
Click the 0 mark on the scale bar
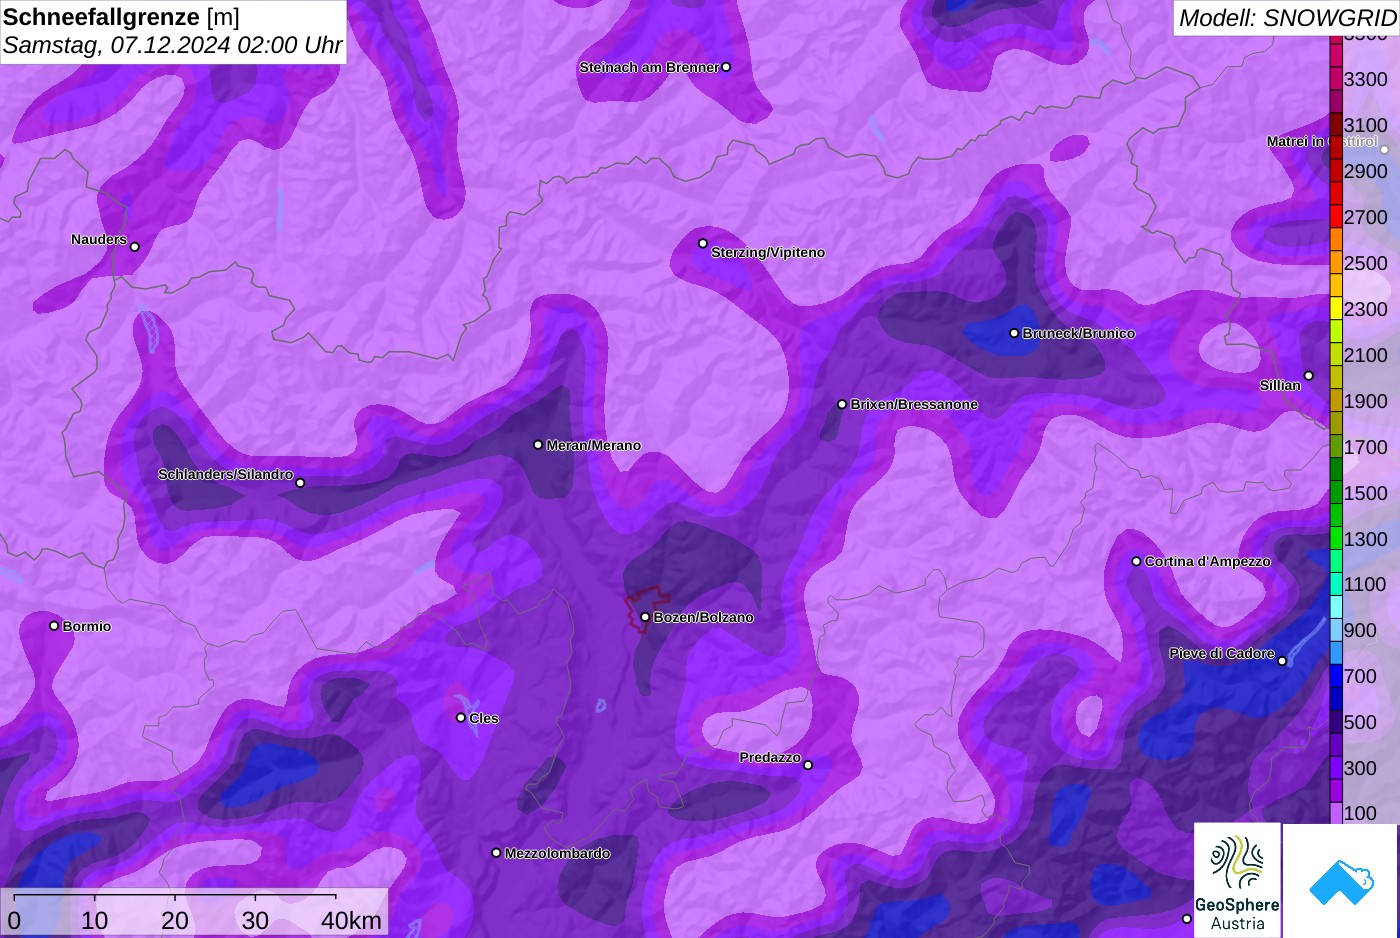pyautogui.click(x=14, y=920)
